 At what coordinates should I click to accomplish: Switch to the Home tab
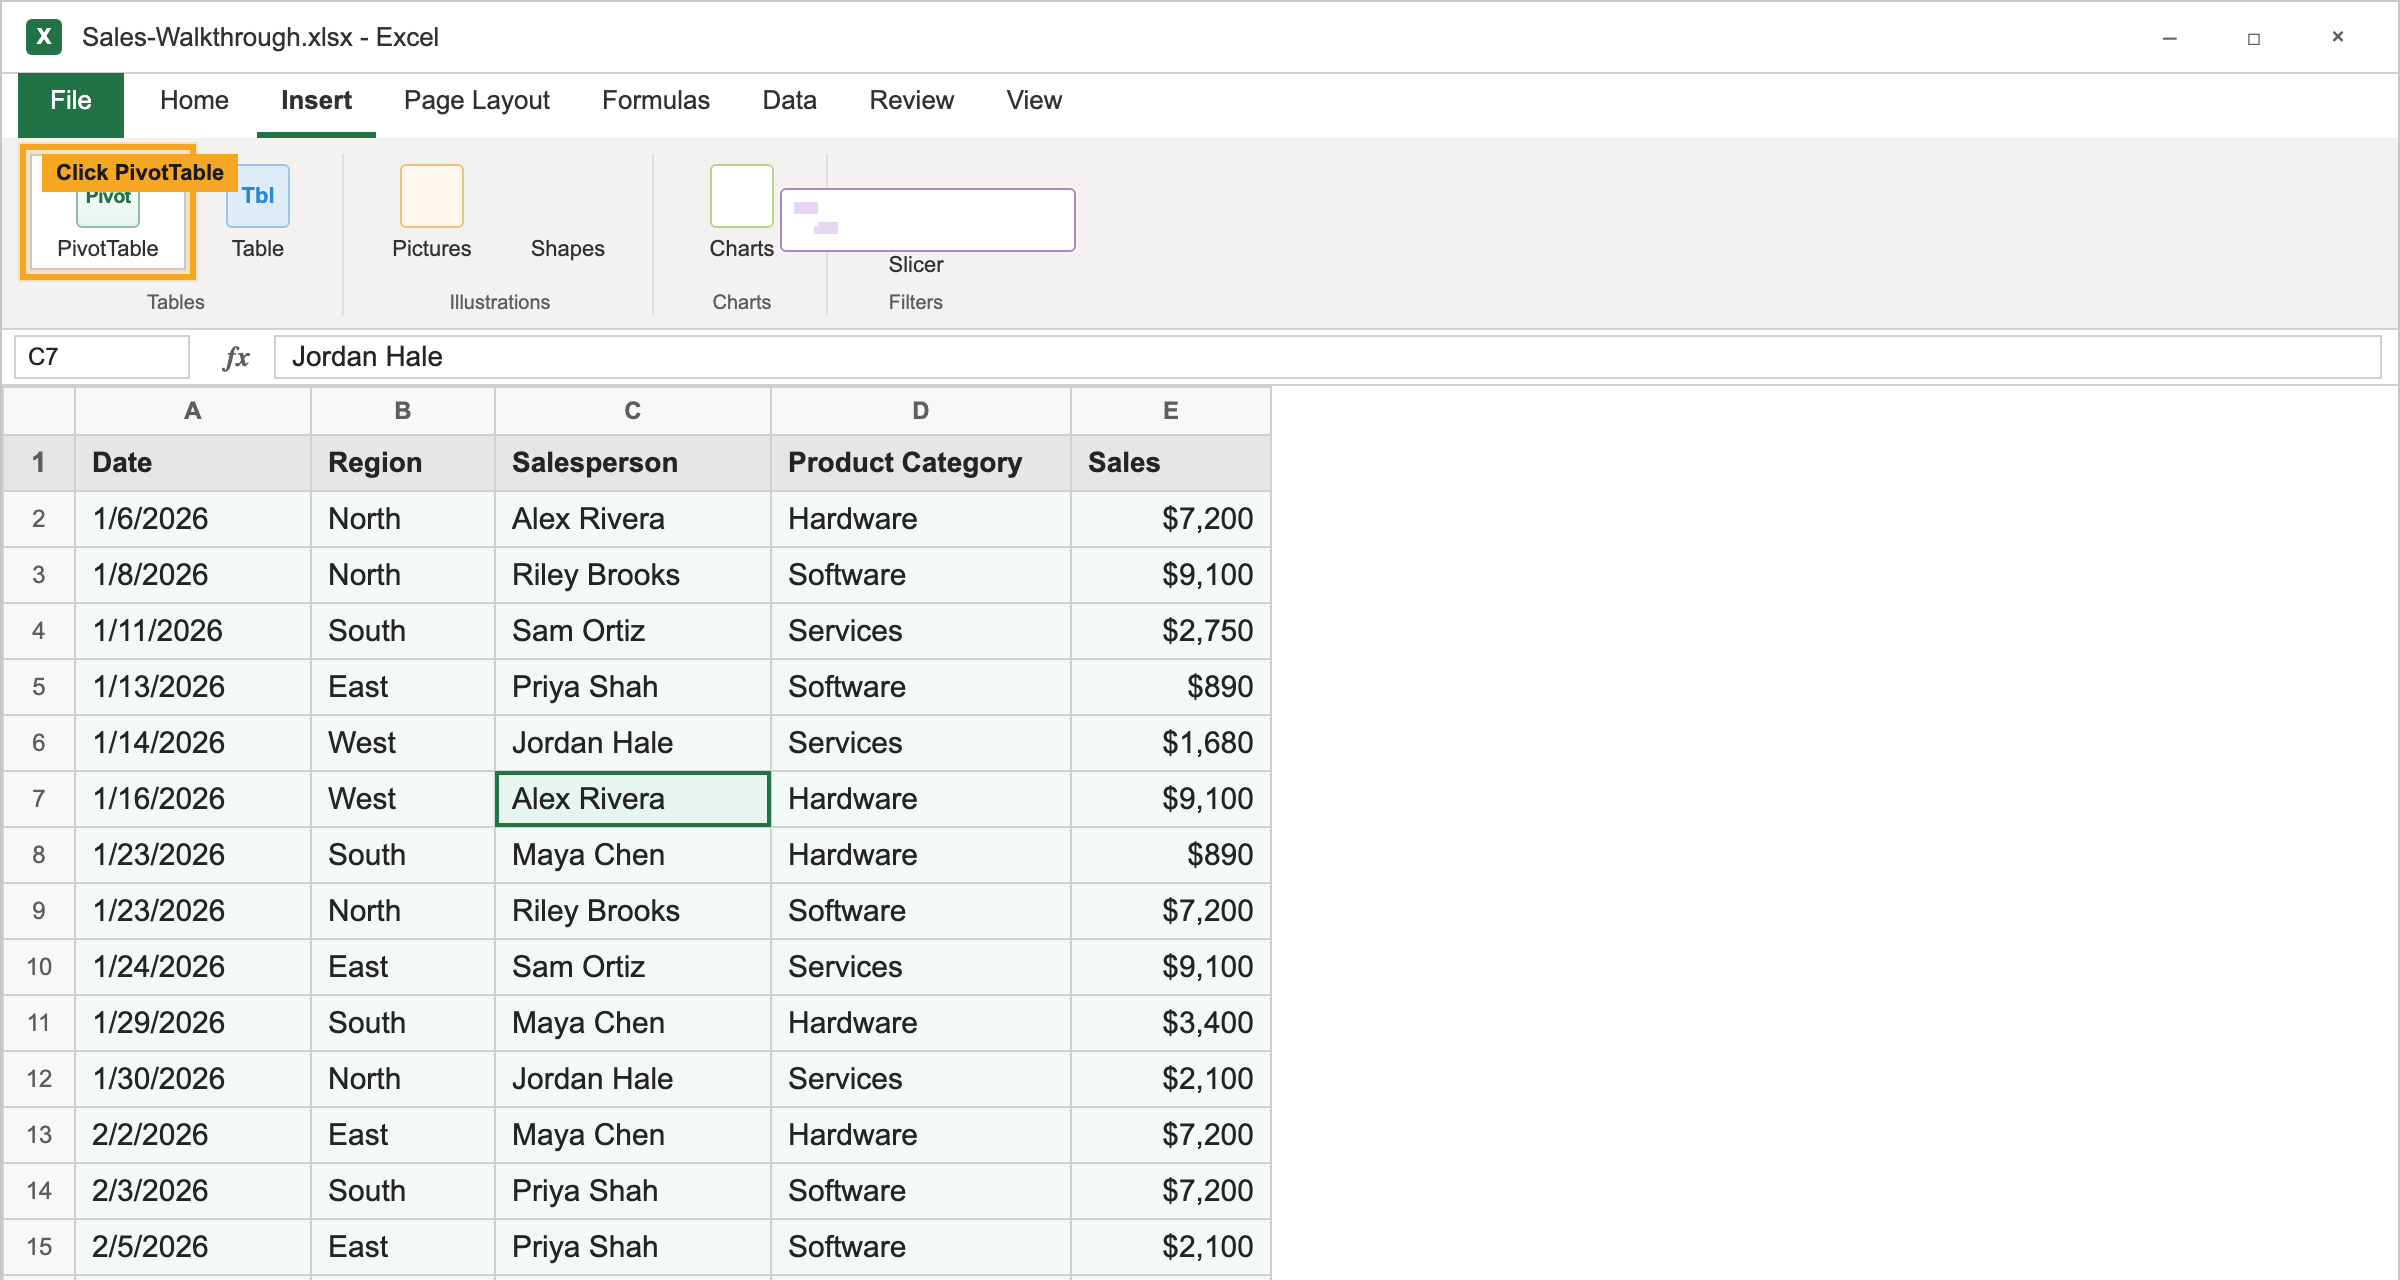coord(194,101)
